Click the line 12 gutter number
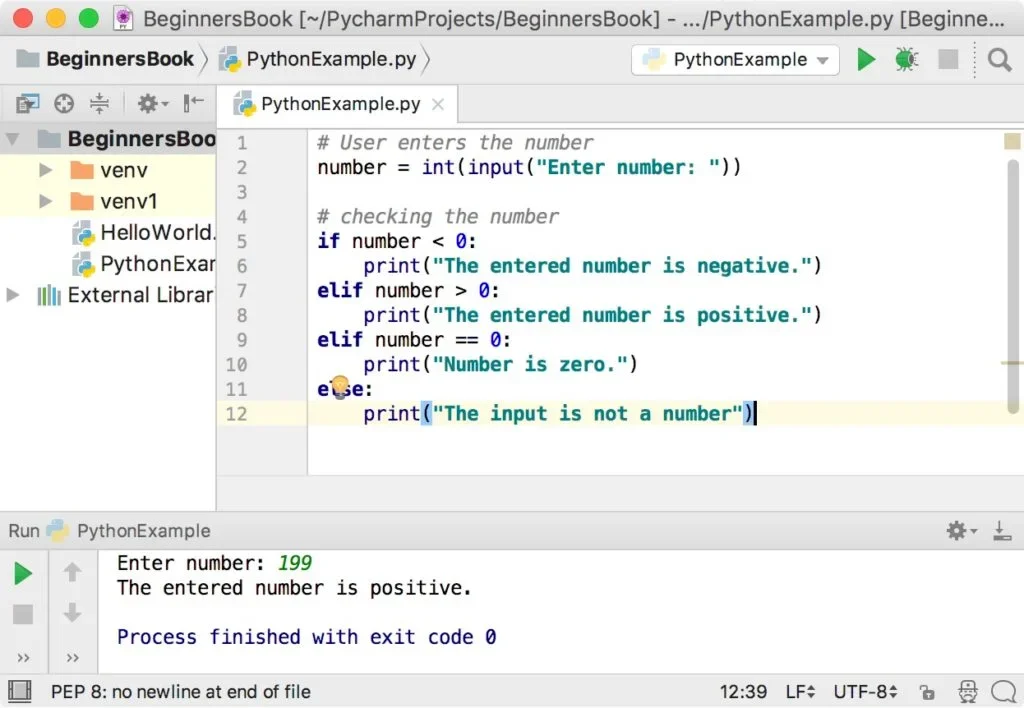This screenshot has height=708, width=1024. tap(236, 414)
